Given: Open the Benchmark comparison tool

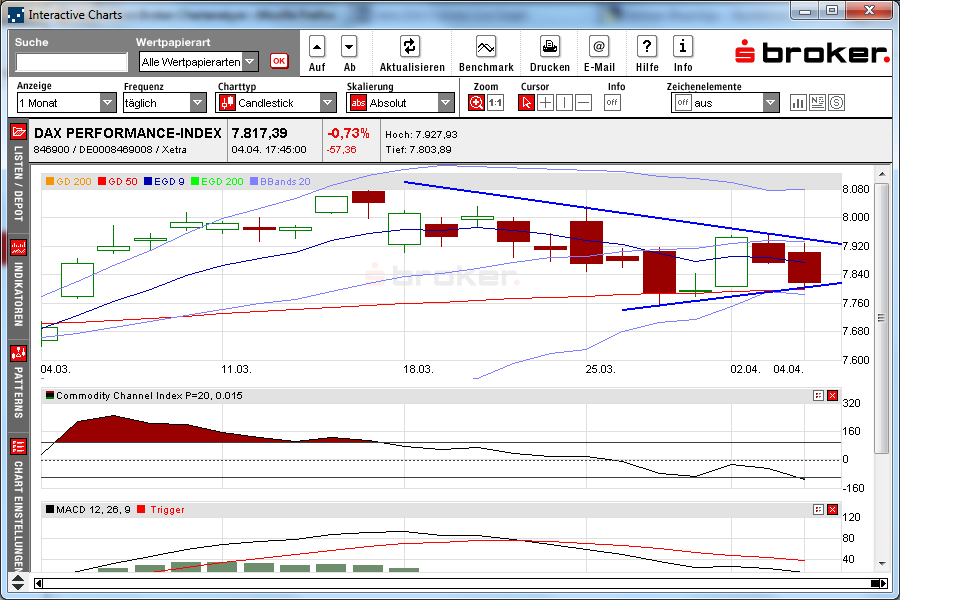Looking at the screenshot, I should click(x=486, y=47).
